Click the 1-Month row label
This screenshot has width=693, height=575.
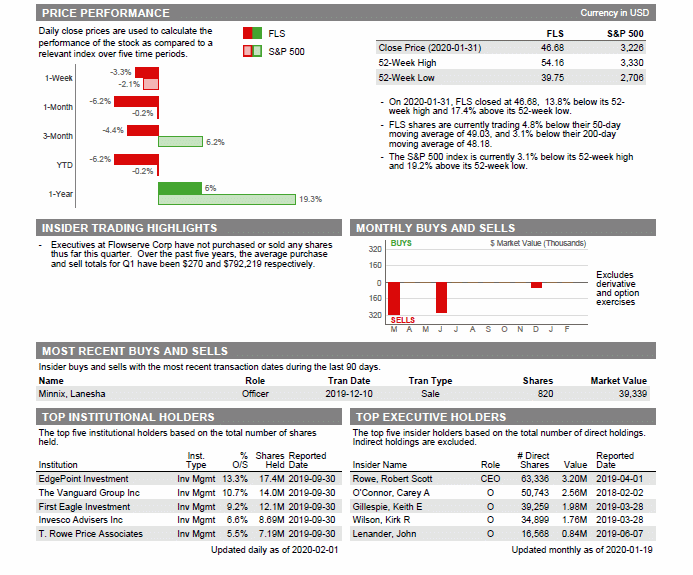coord(58,107)
